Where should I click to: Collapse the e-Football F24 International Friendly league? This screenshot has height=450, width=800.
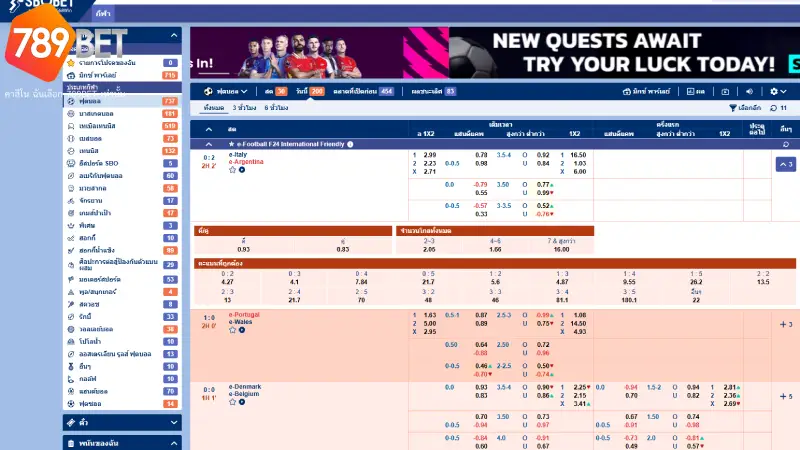pyautogui.click(x=208, y=144)
